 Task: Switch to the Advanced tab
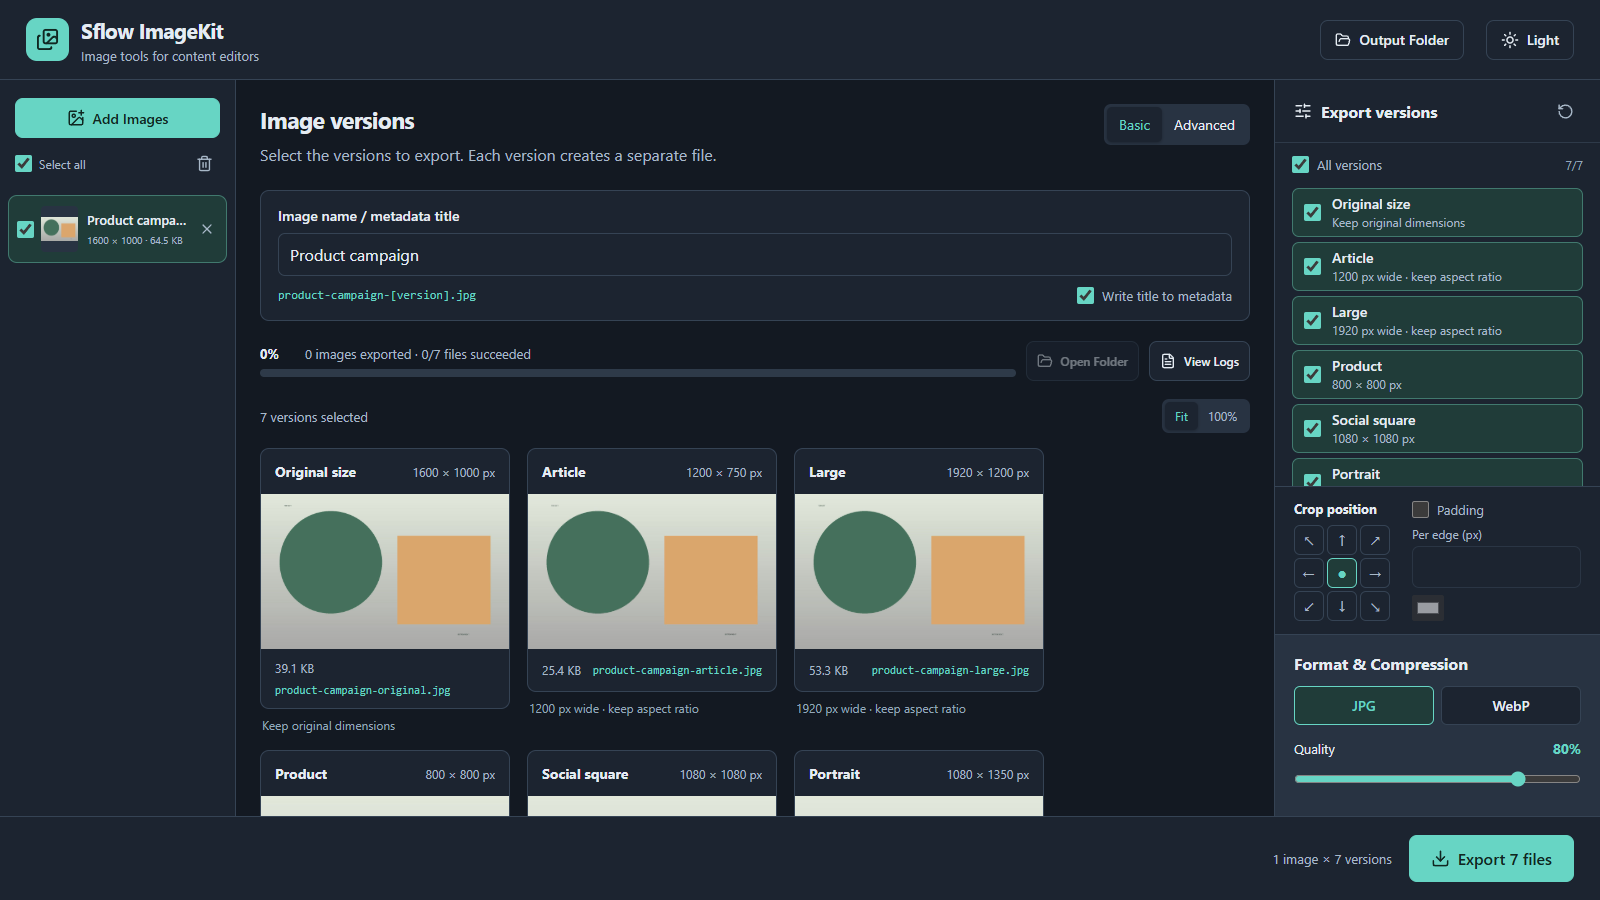coord(1204,125)
